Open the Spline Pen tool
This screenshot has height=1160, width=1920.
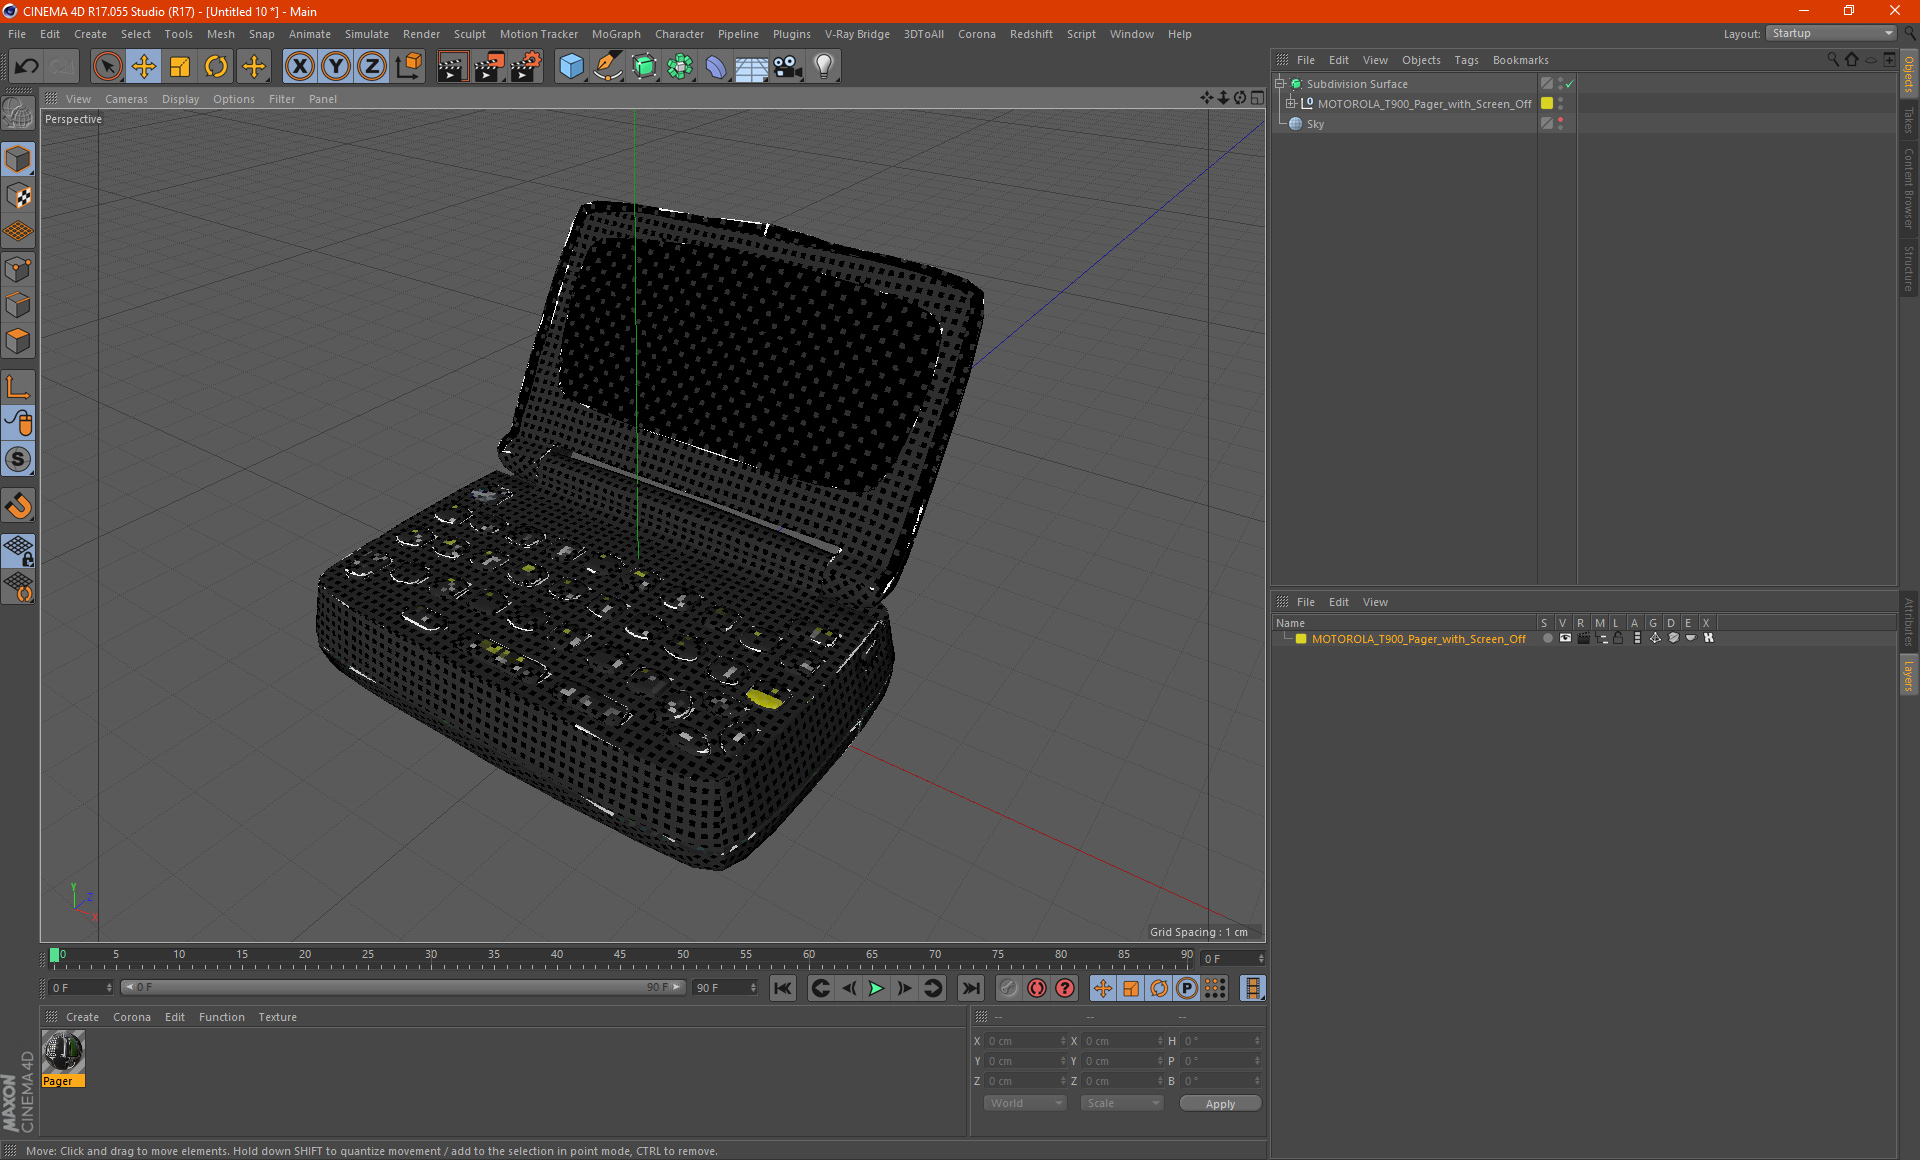(x=608, y=67)
